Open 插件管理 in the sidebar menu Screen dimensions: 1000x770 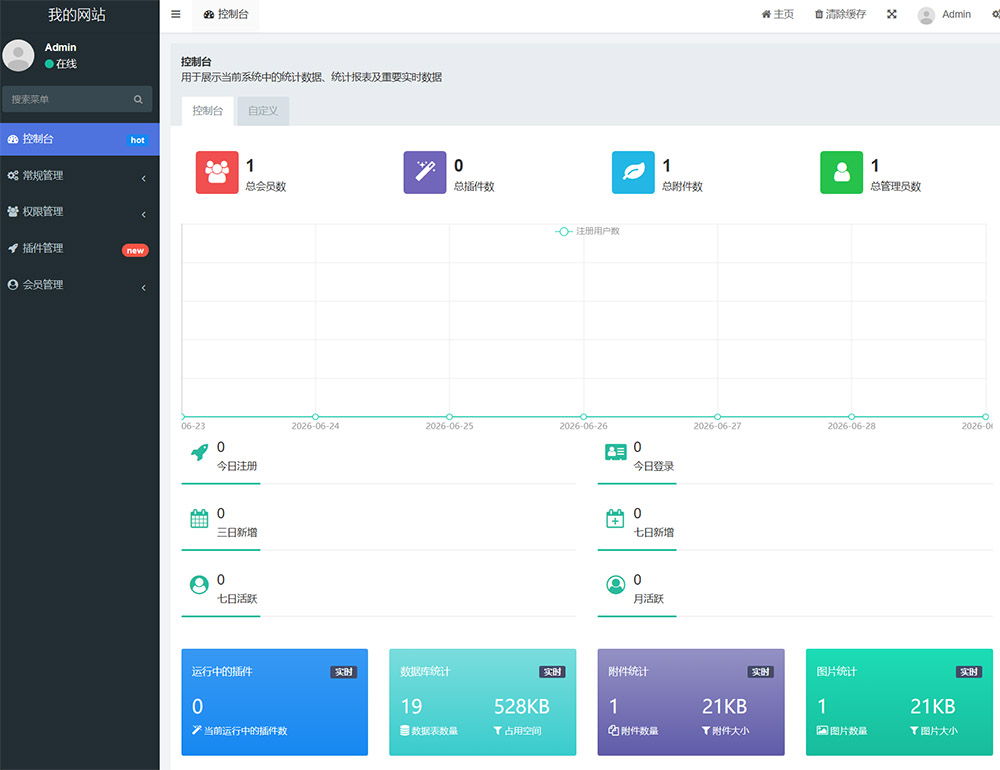tap(80, 248)
